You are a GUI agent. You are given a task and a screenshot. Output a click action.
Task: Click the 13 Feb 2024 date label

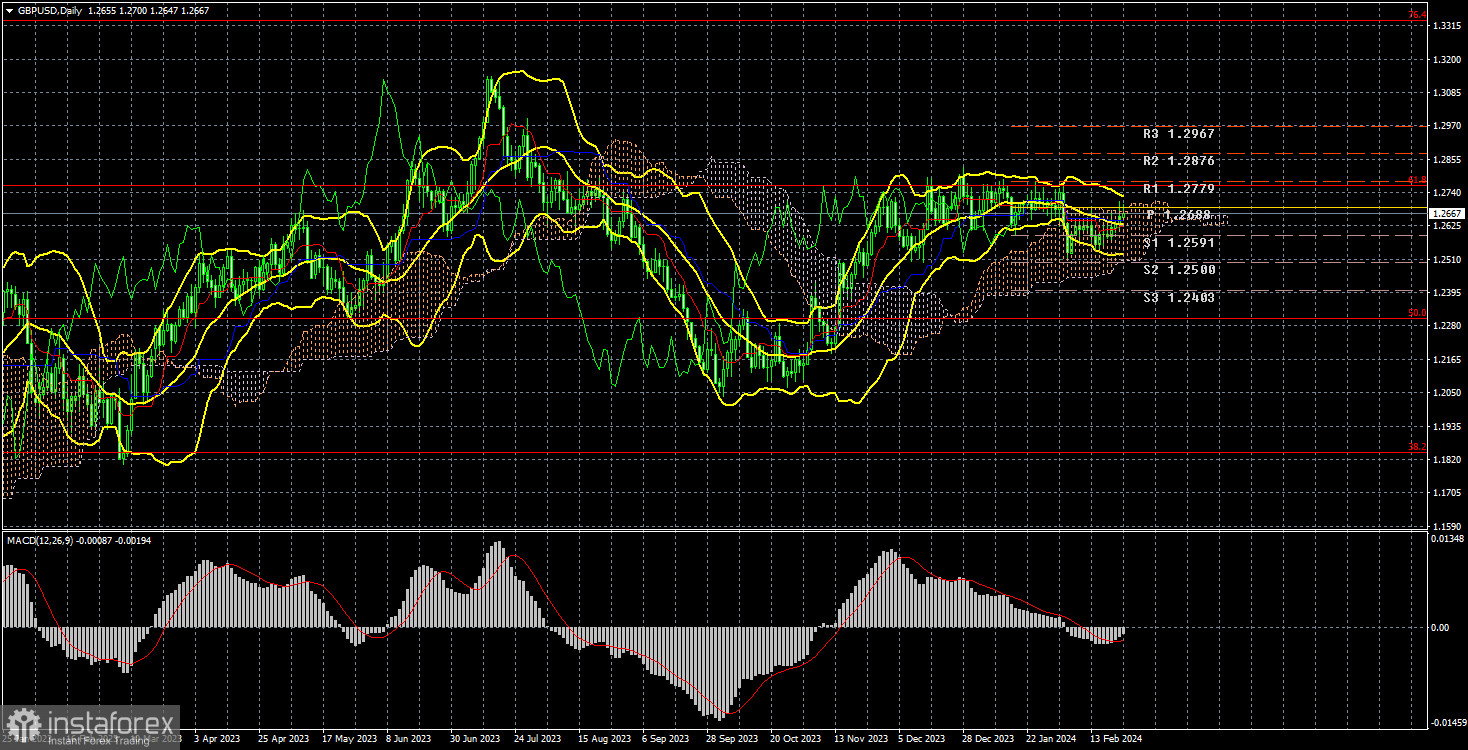(1115, 739)
